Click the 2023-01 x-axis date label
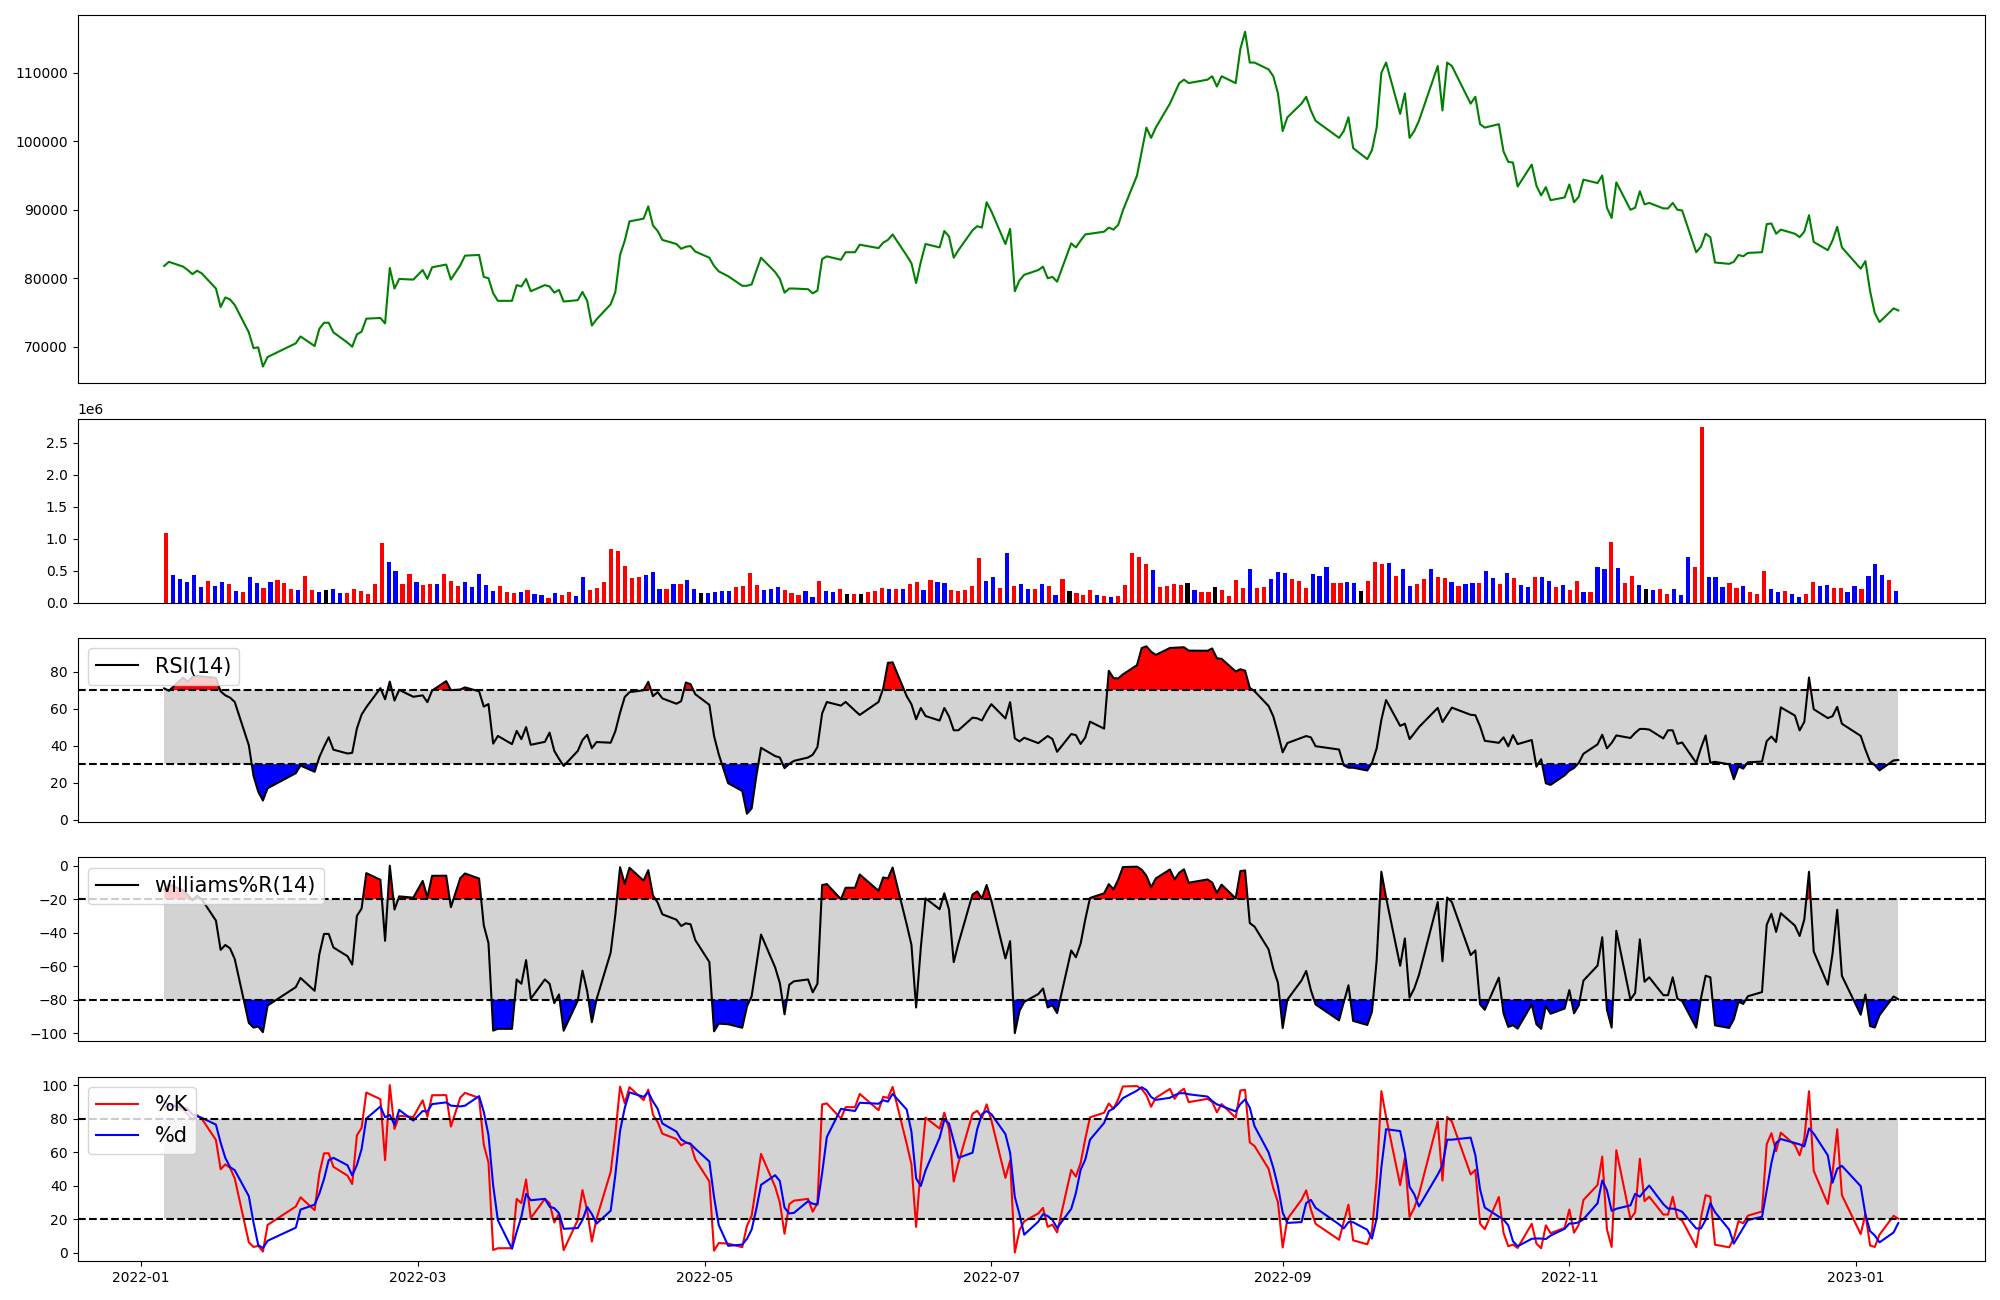Screen dimensions: 2000x1300 click(1856, 1277)
